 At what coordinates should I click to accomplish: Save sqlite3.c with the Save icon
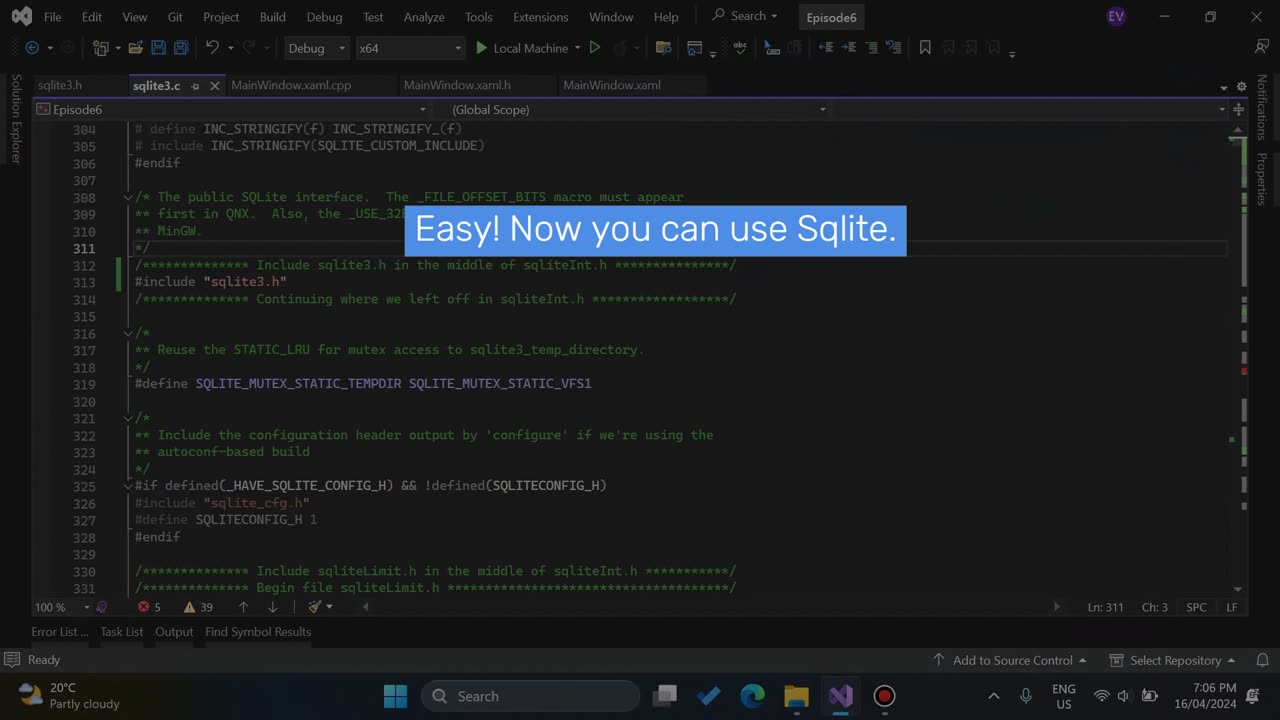(158, 48)
